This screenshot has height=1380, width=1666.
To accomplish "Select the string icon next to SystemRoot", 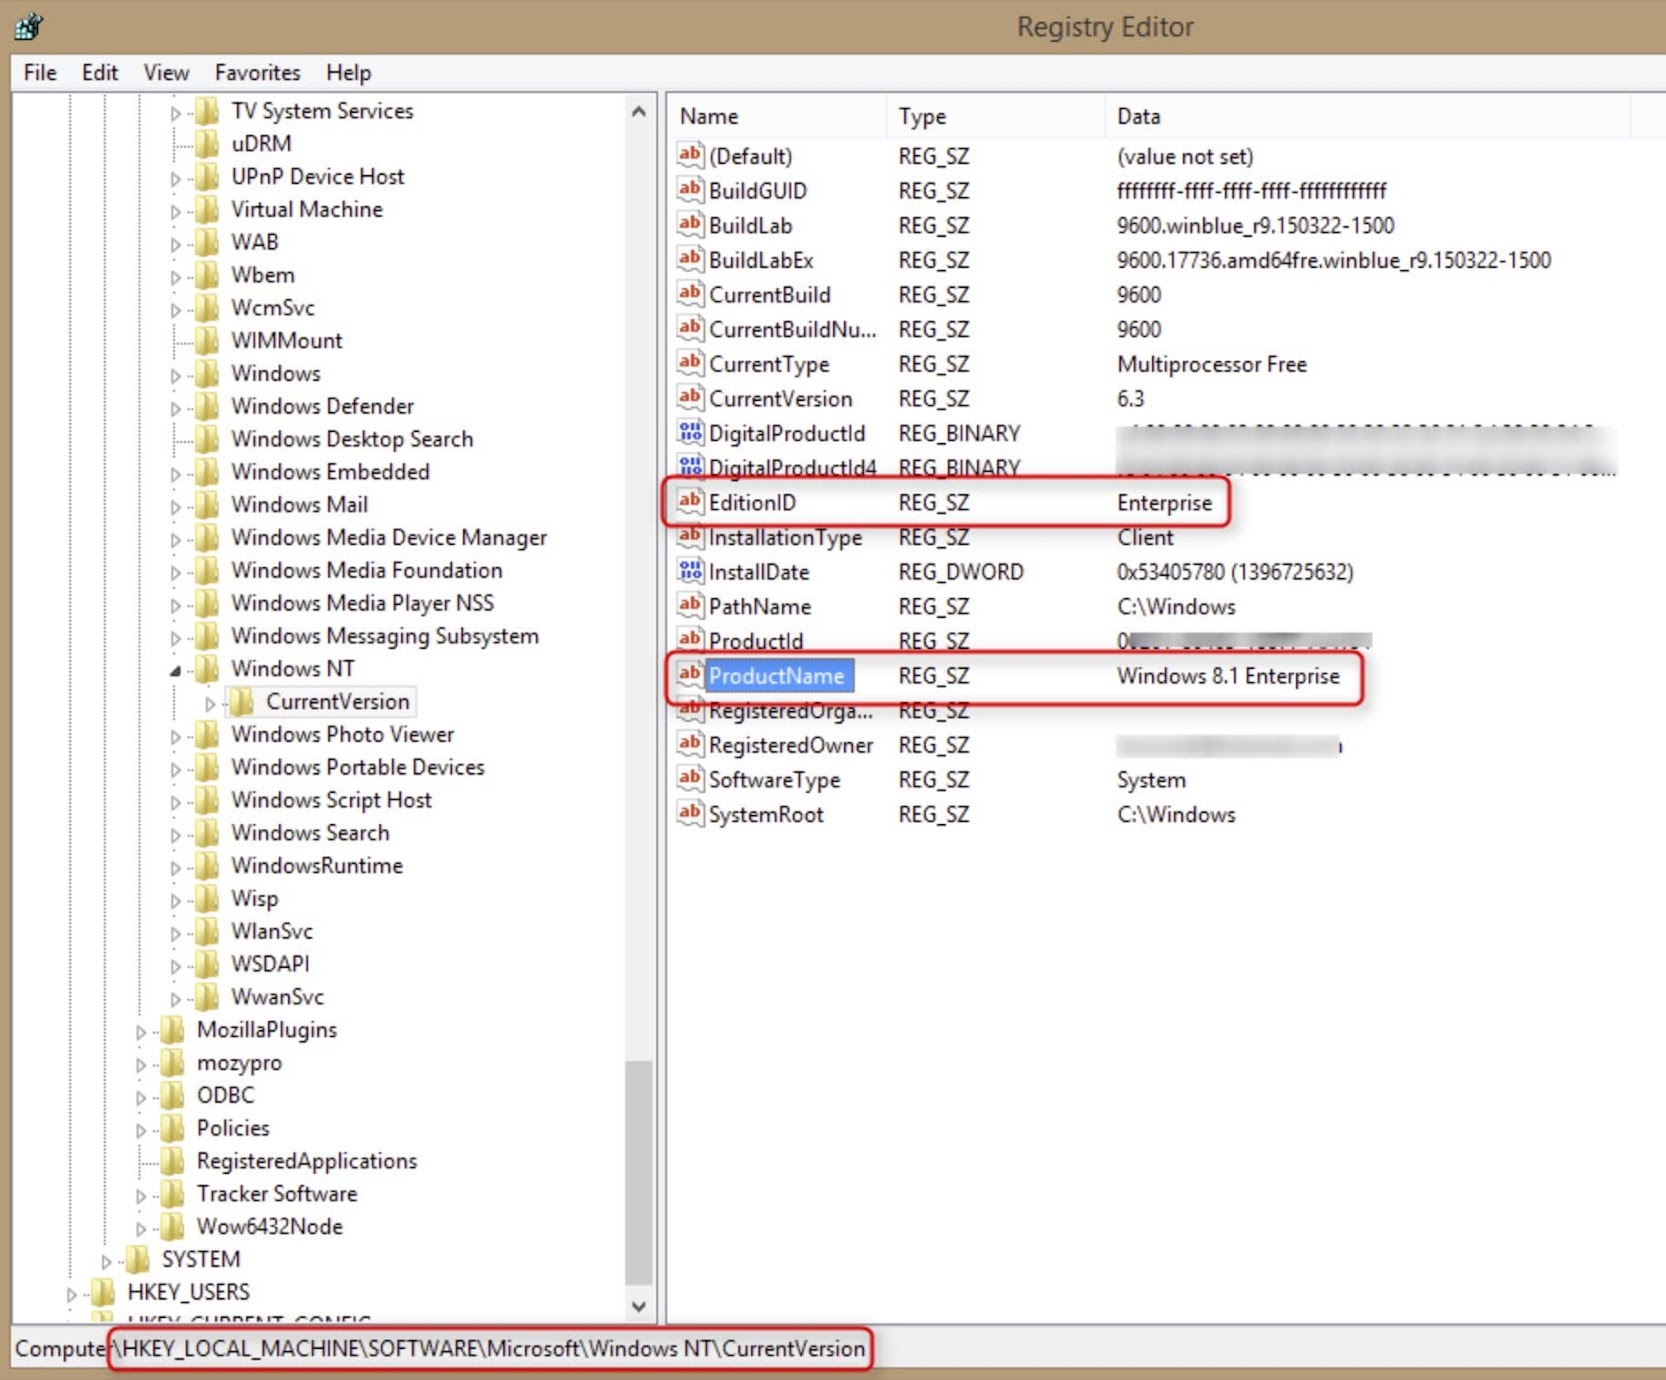I will pos(690,813).
